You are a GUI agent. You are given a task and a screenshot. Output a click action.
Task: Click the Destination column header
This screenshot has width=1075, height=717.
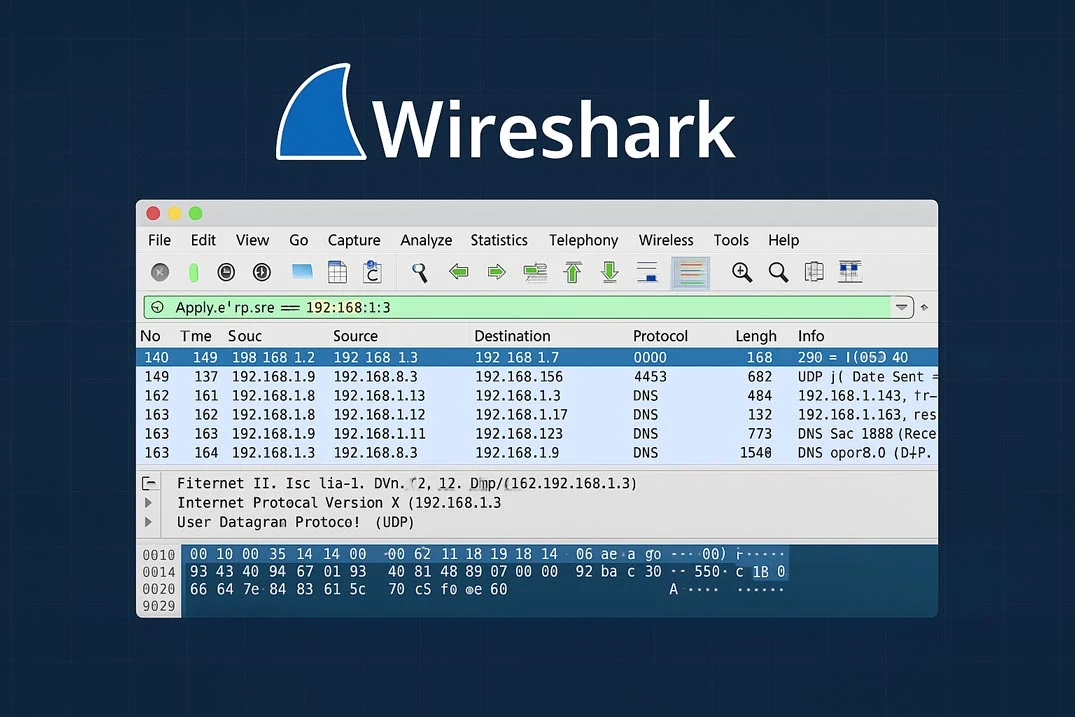pos(512,336)
